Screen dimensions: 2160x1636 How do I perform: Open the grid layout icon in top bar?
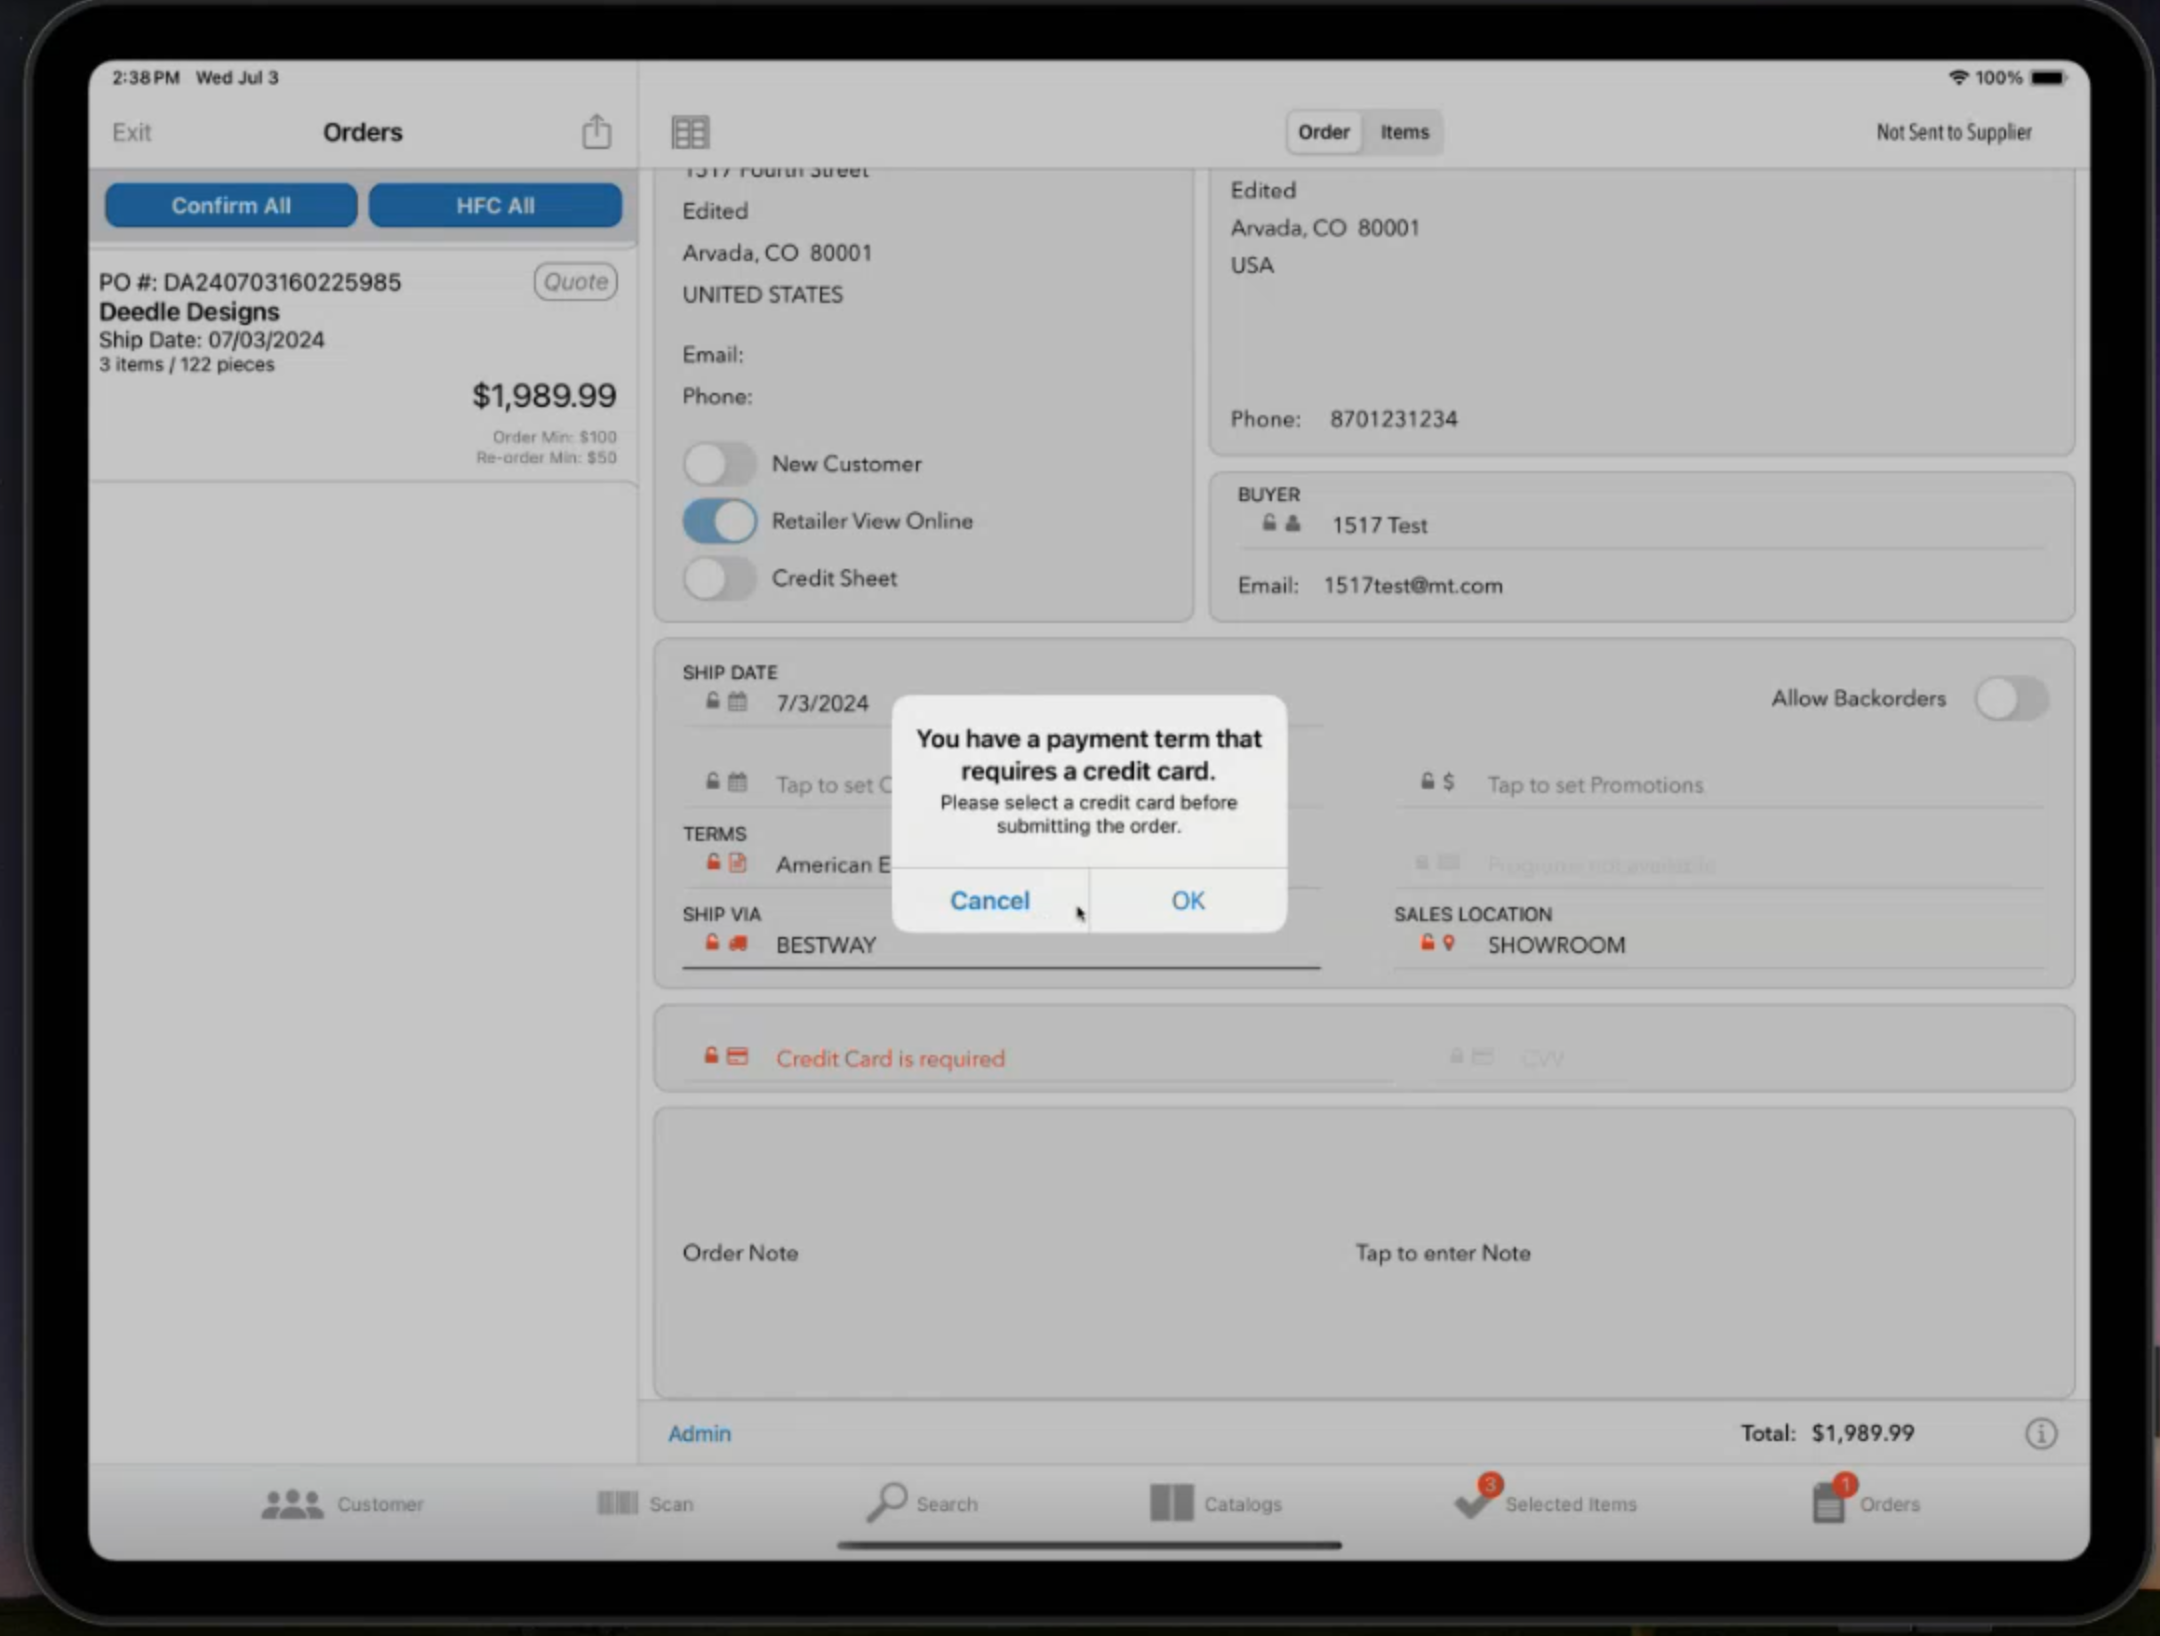point(690,132)
